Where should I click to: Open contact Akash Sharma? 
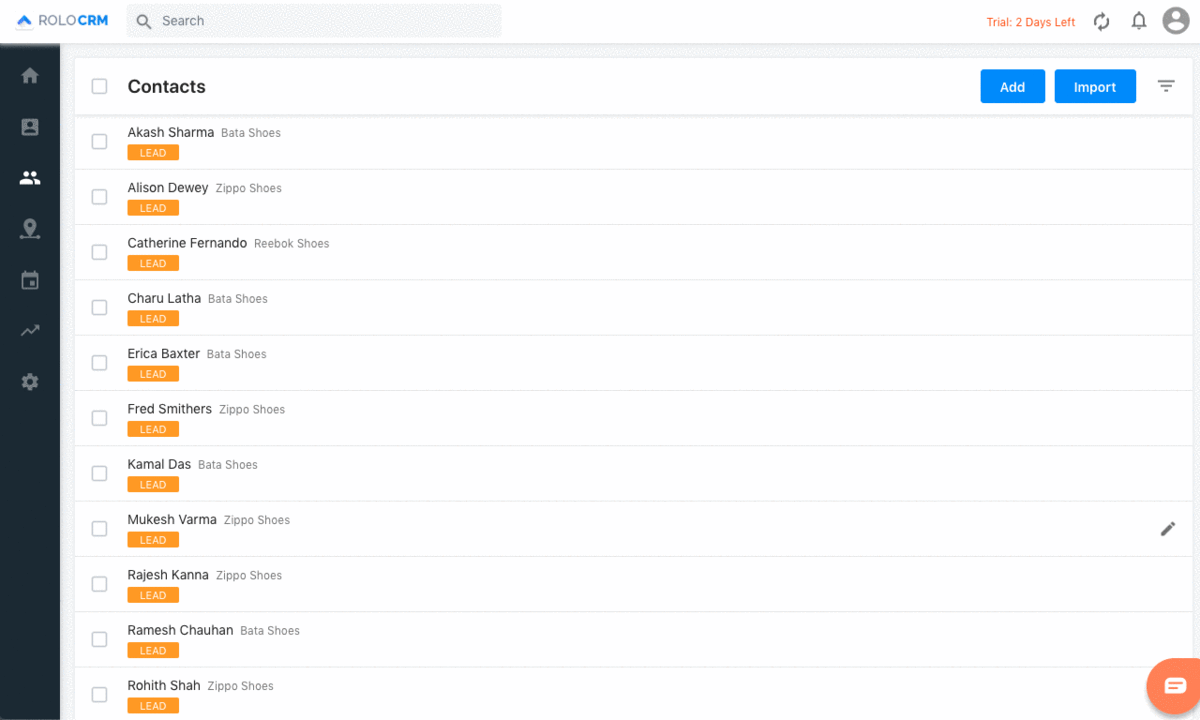coord(171,132)
